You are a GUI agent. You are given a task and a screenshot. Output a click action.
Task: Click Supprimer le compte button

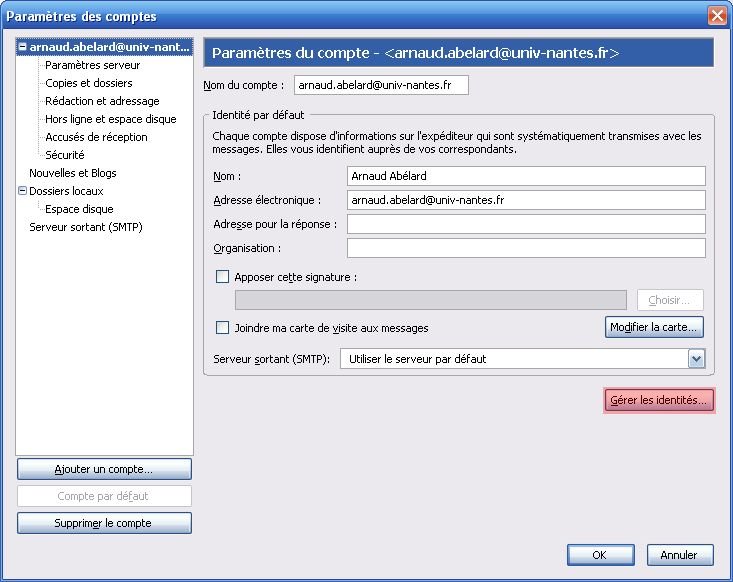coord(104,523)
